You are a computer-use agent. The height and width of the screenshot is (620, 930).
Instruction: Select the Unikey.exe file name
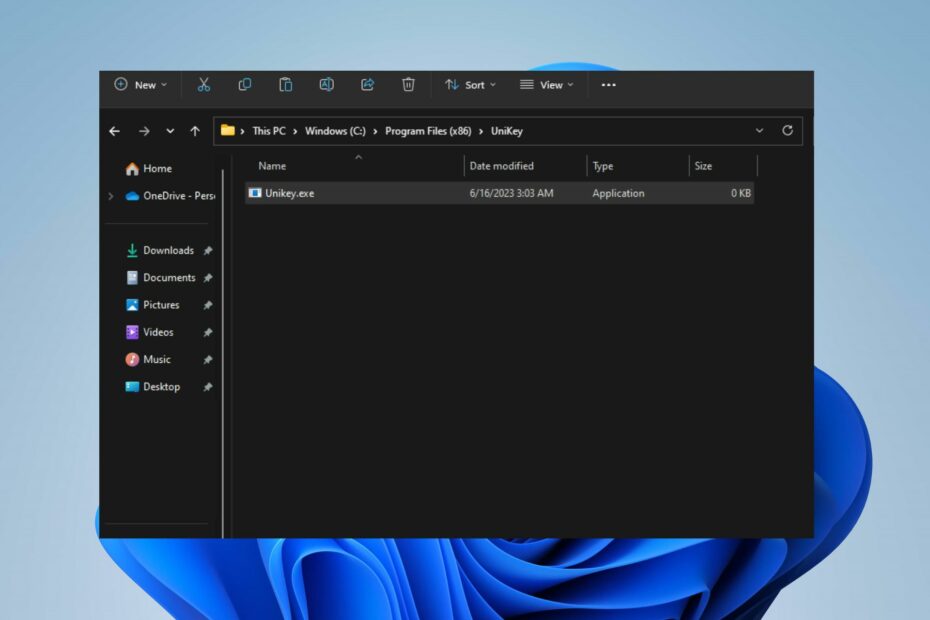point(289,193)
